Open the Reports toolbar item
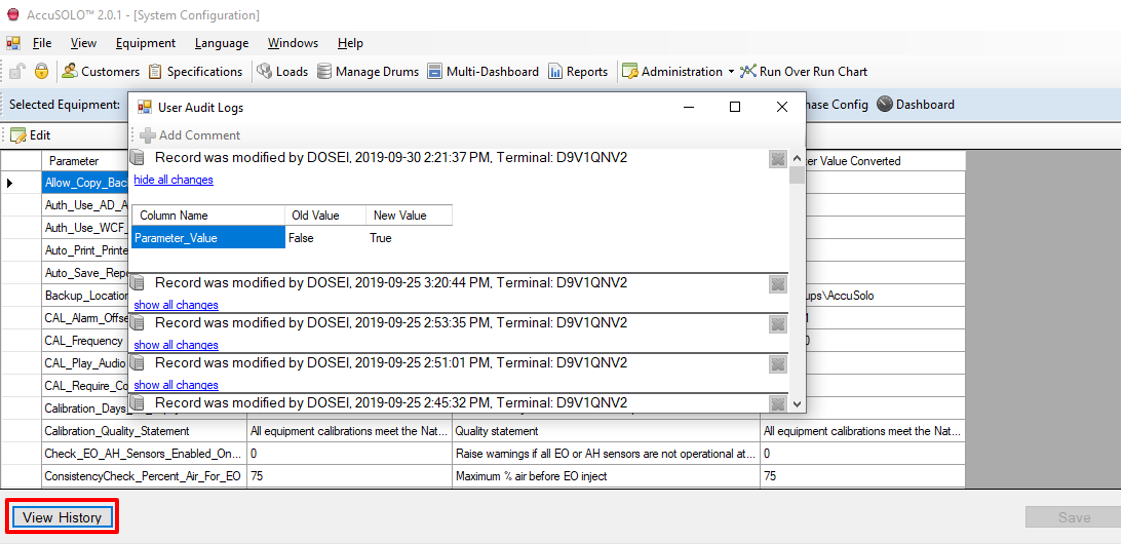 [x=577, y=72]
